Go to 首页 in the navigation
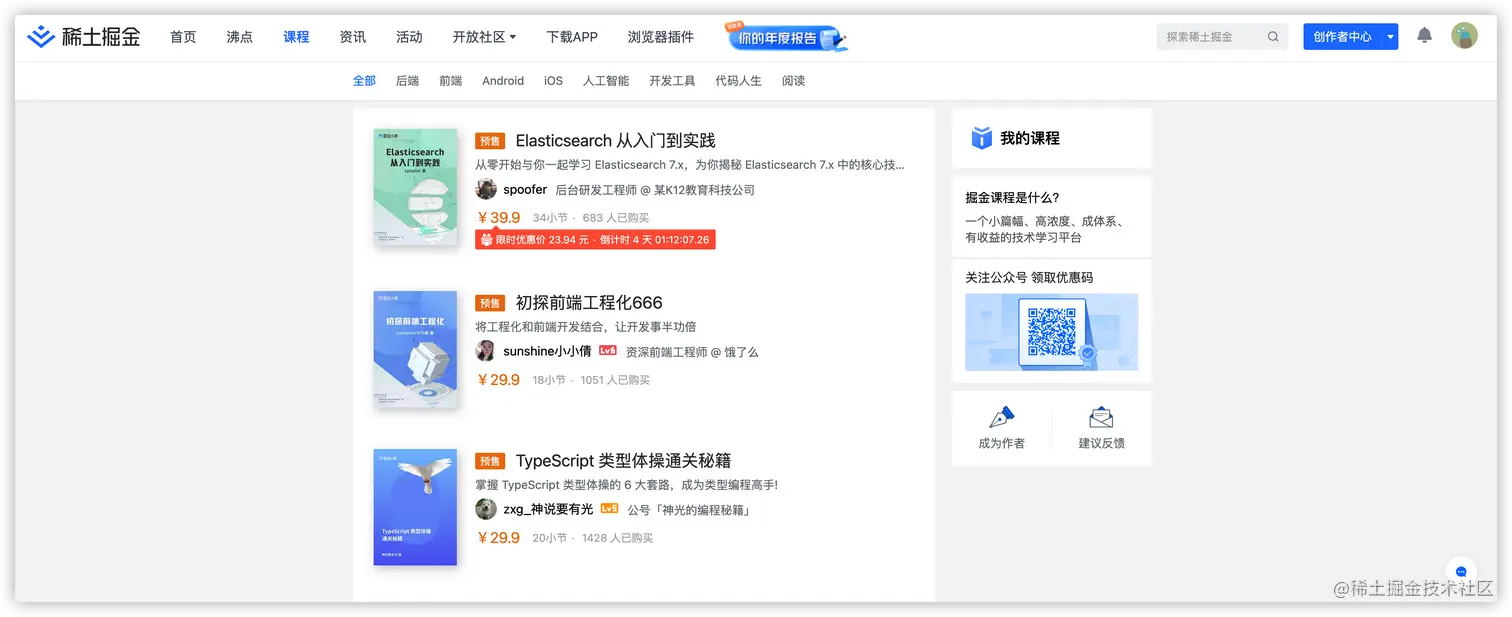The width and height of the screenshot is (1512, 617). pyautogui.click(x=183, y=37)
